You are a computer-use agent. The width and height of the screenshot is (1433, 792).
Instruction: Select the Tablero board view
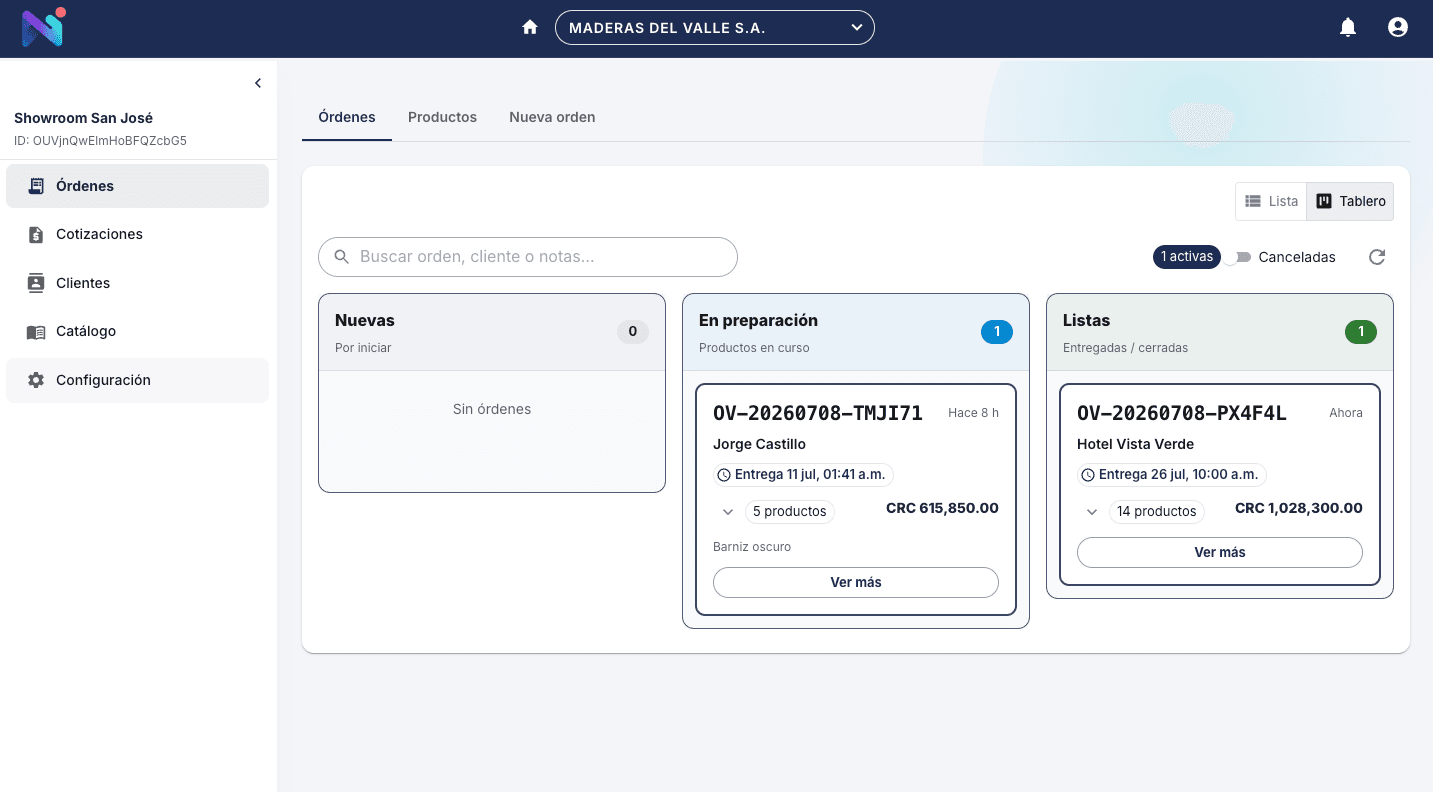1350,201
